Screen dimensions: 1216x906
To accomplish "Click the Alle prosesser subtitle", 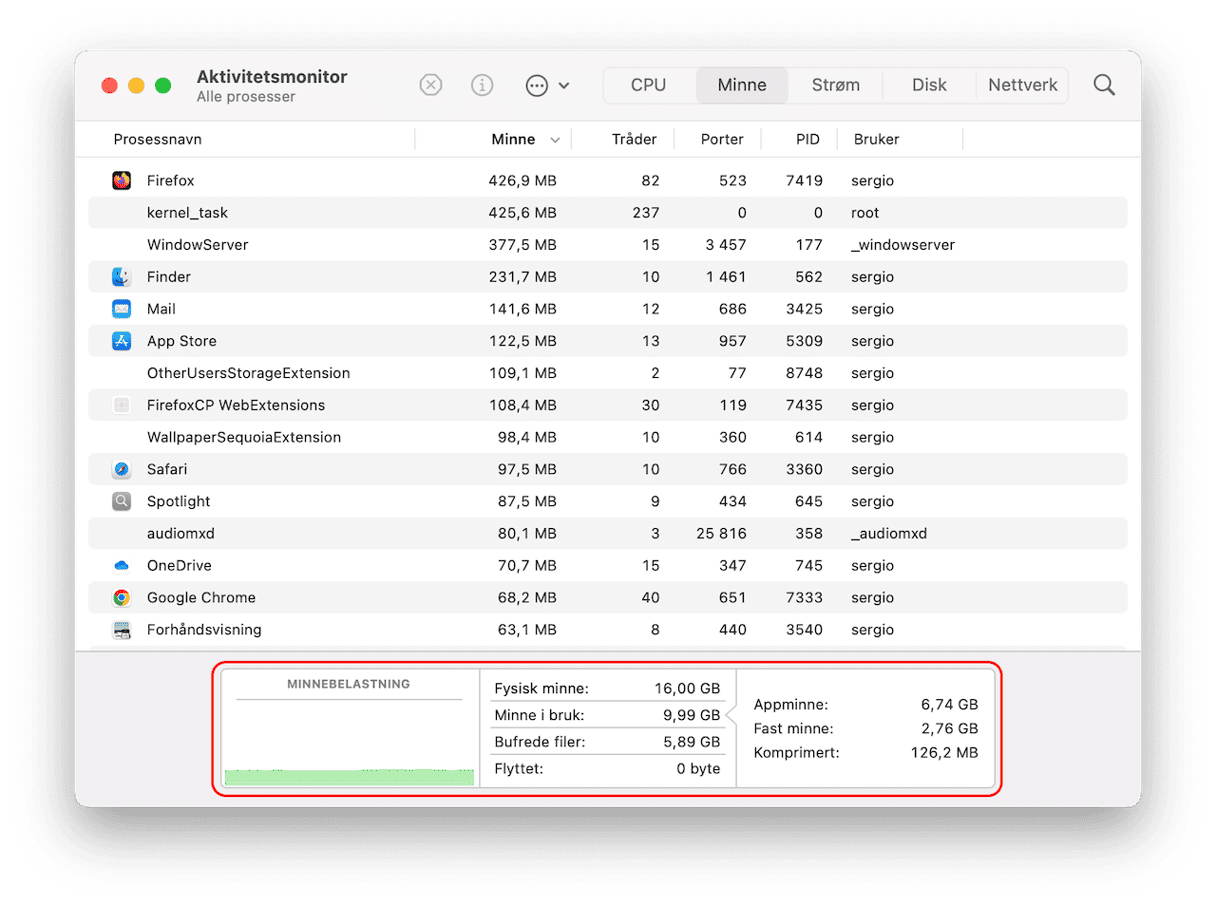I will pos(246,97).
